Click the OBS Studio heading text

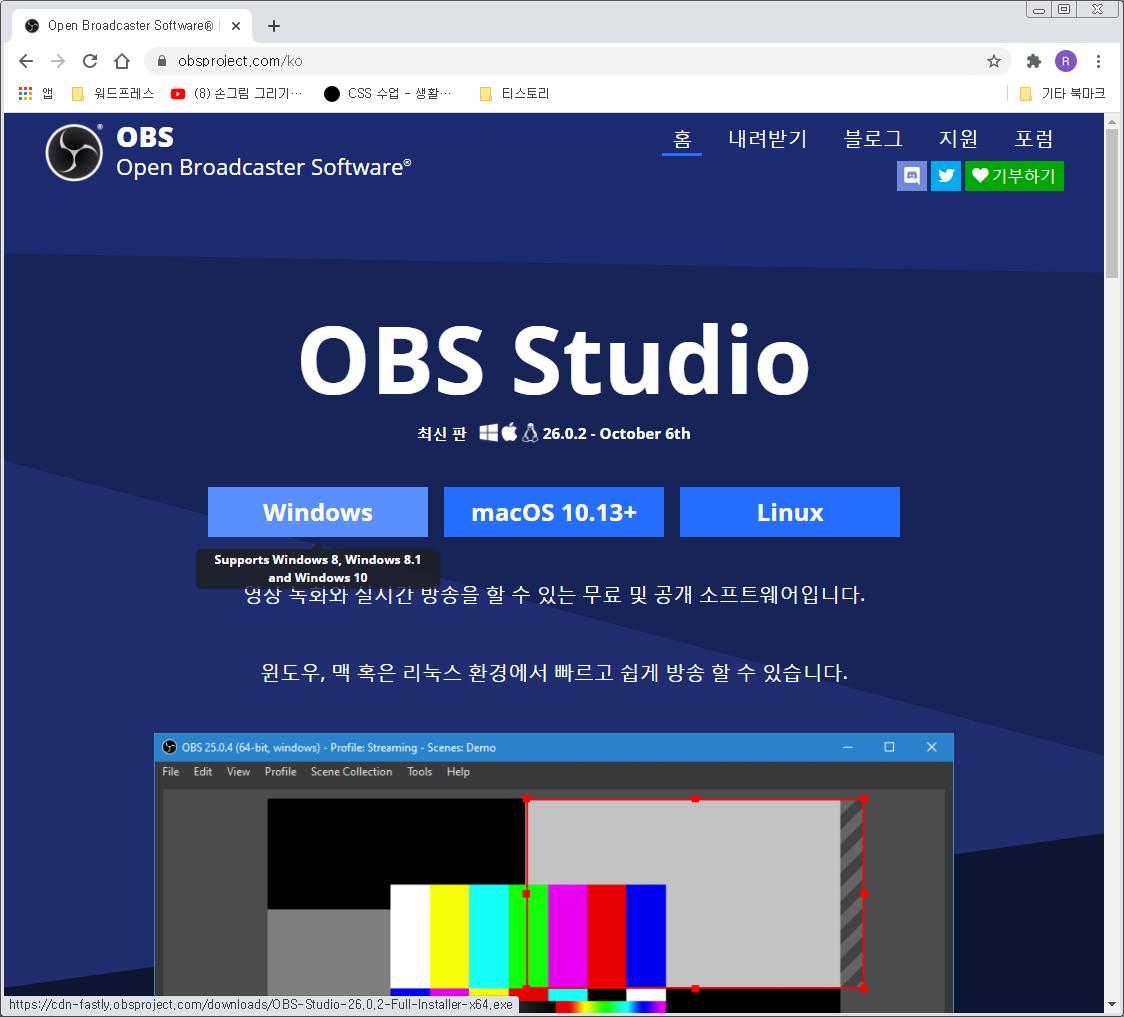tap(554, 361)
